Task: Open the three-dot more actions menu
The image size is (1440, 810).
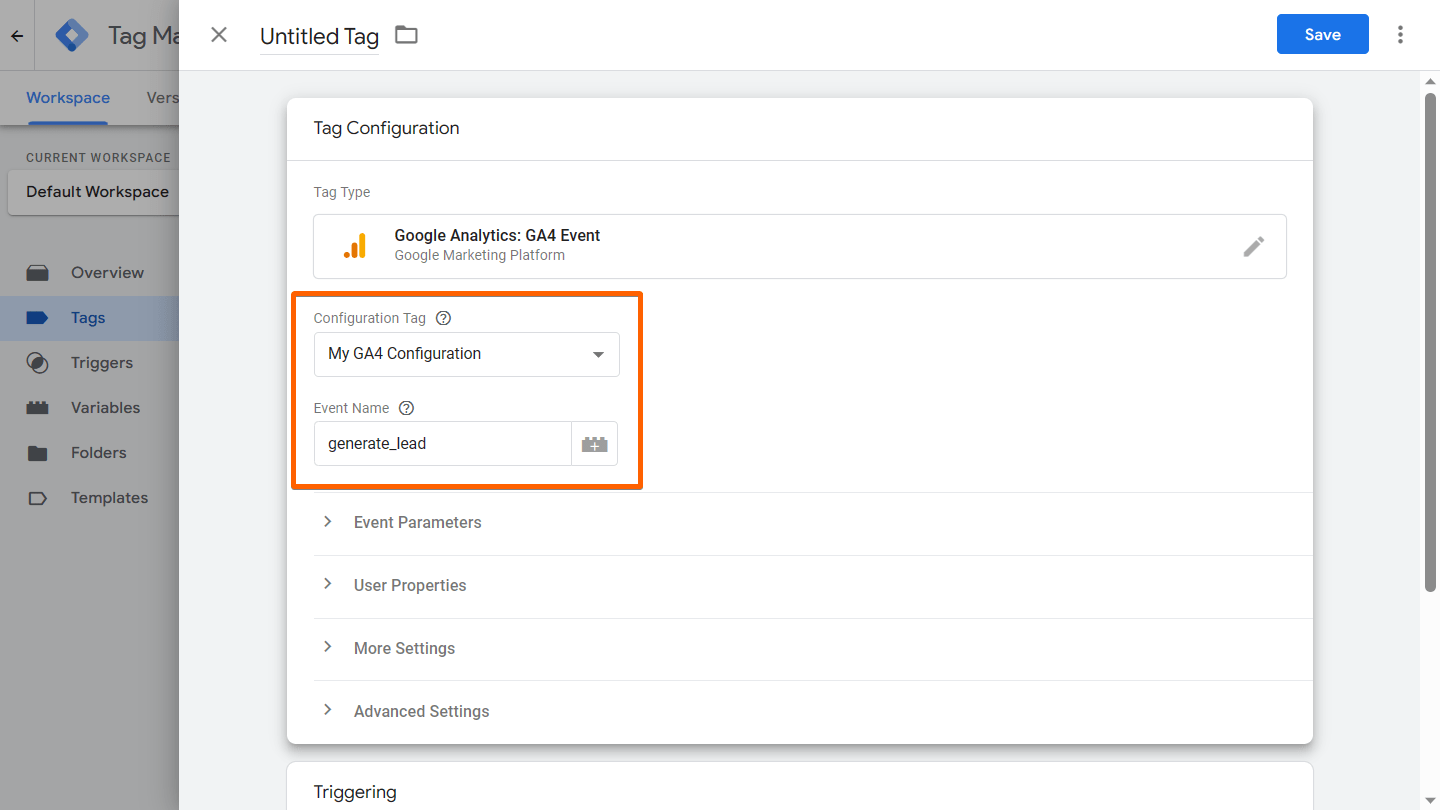Action: point(1400,35)
